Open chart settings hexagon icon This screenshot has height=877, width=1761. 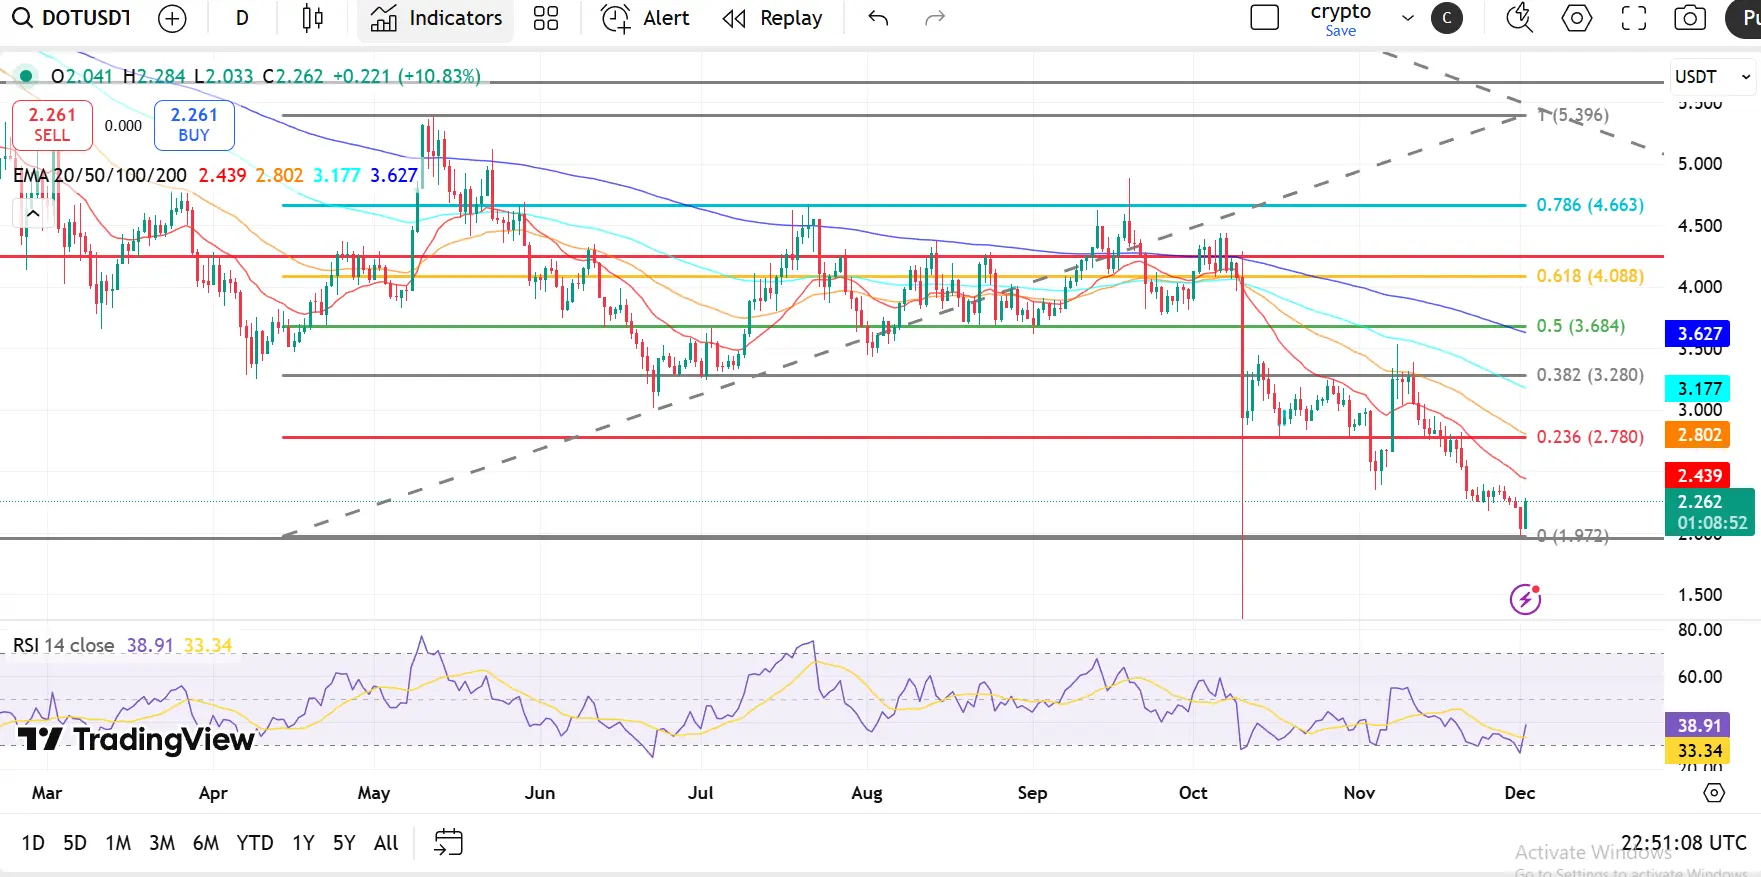1576,18
